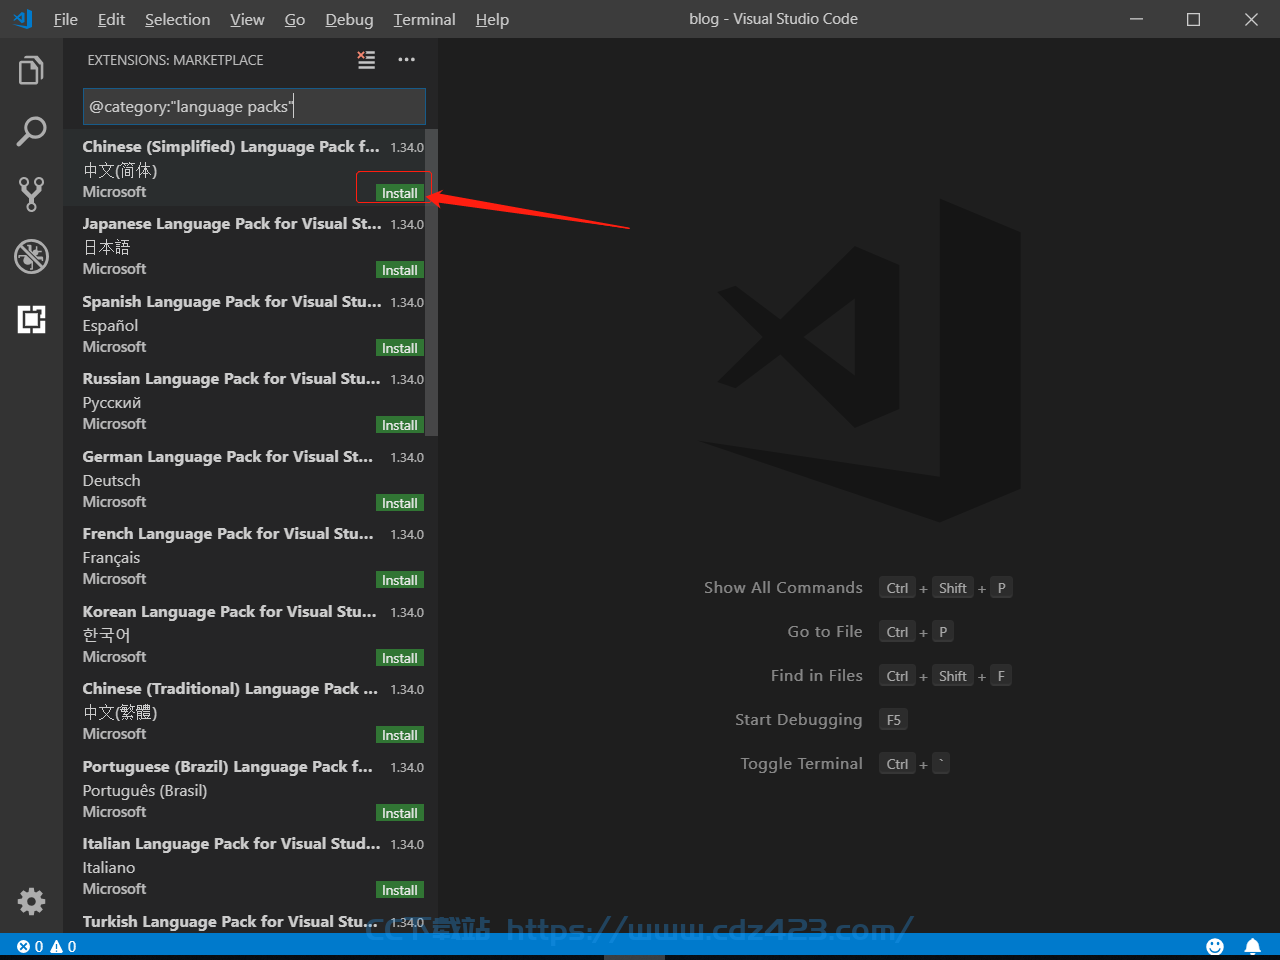Click the Go to File hint
This screenshot has height=960, width=1280.
point(825,632)
